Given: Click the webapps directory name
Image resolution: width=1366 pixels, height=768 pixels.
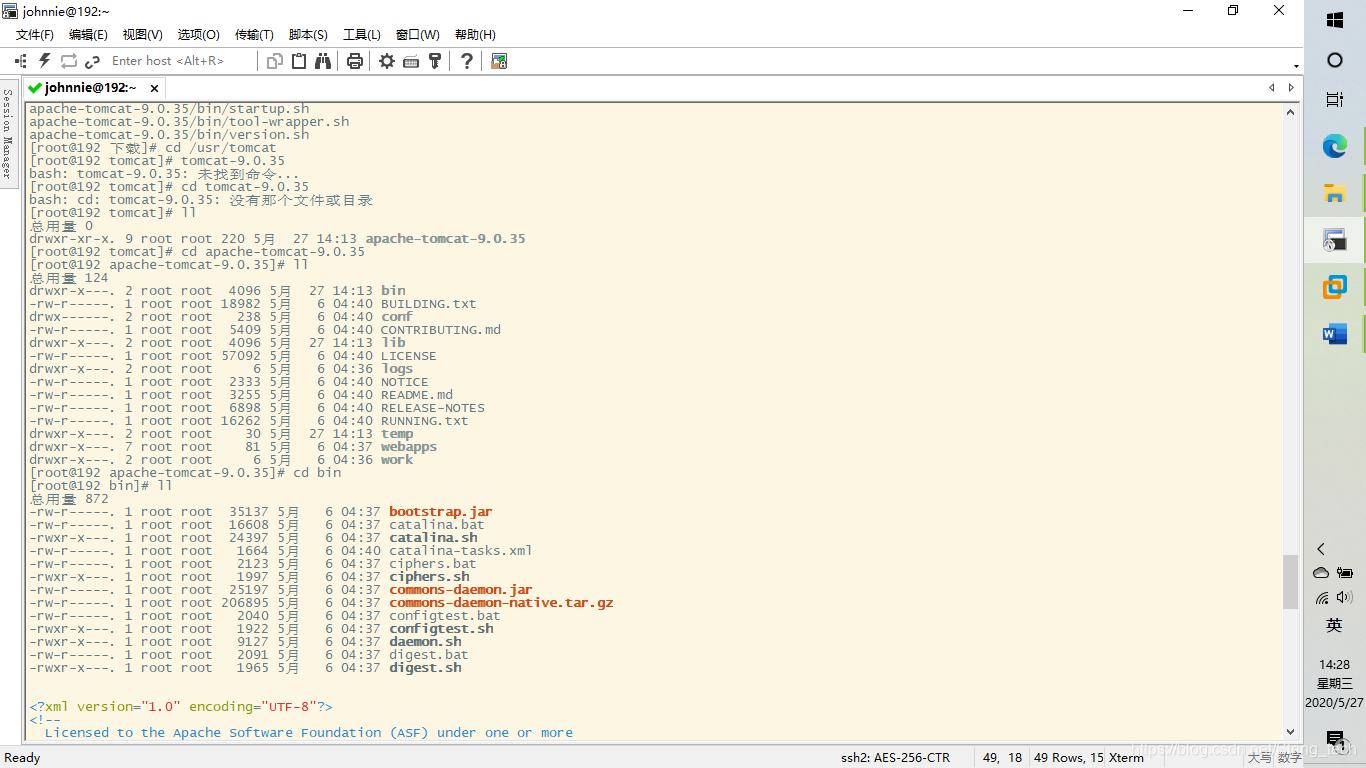Looking at the screenshot, I should (x=409, y=447).
